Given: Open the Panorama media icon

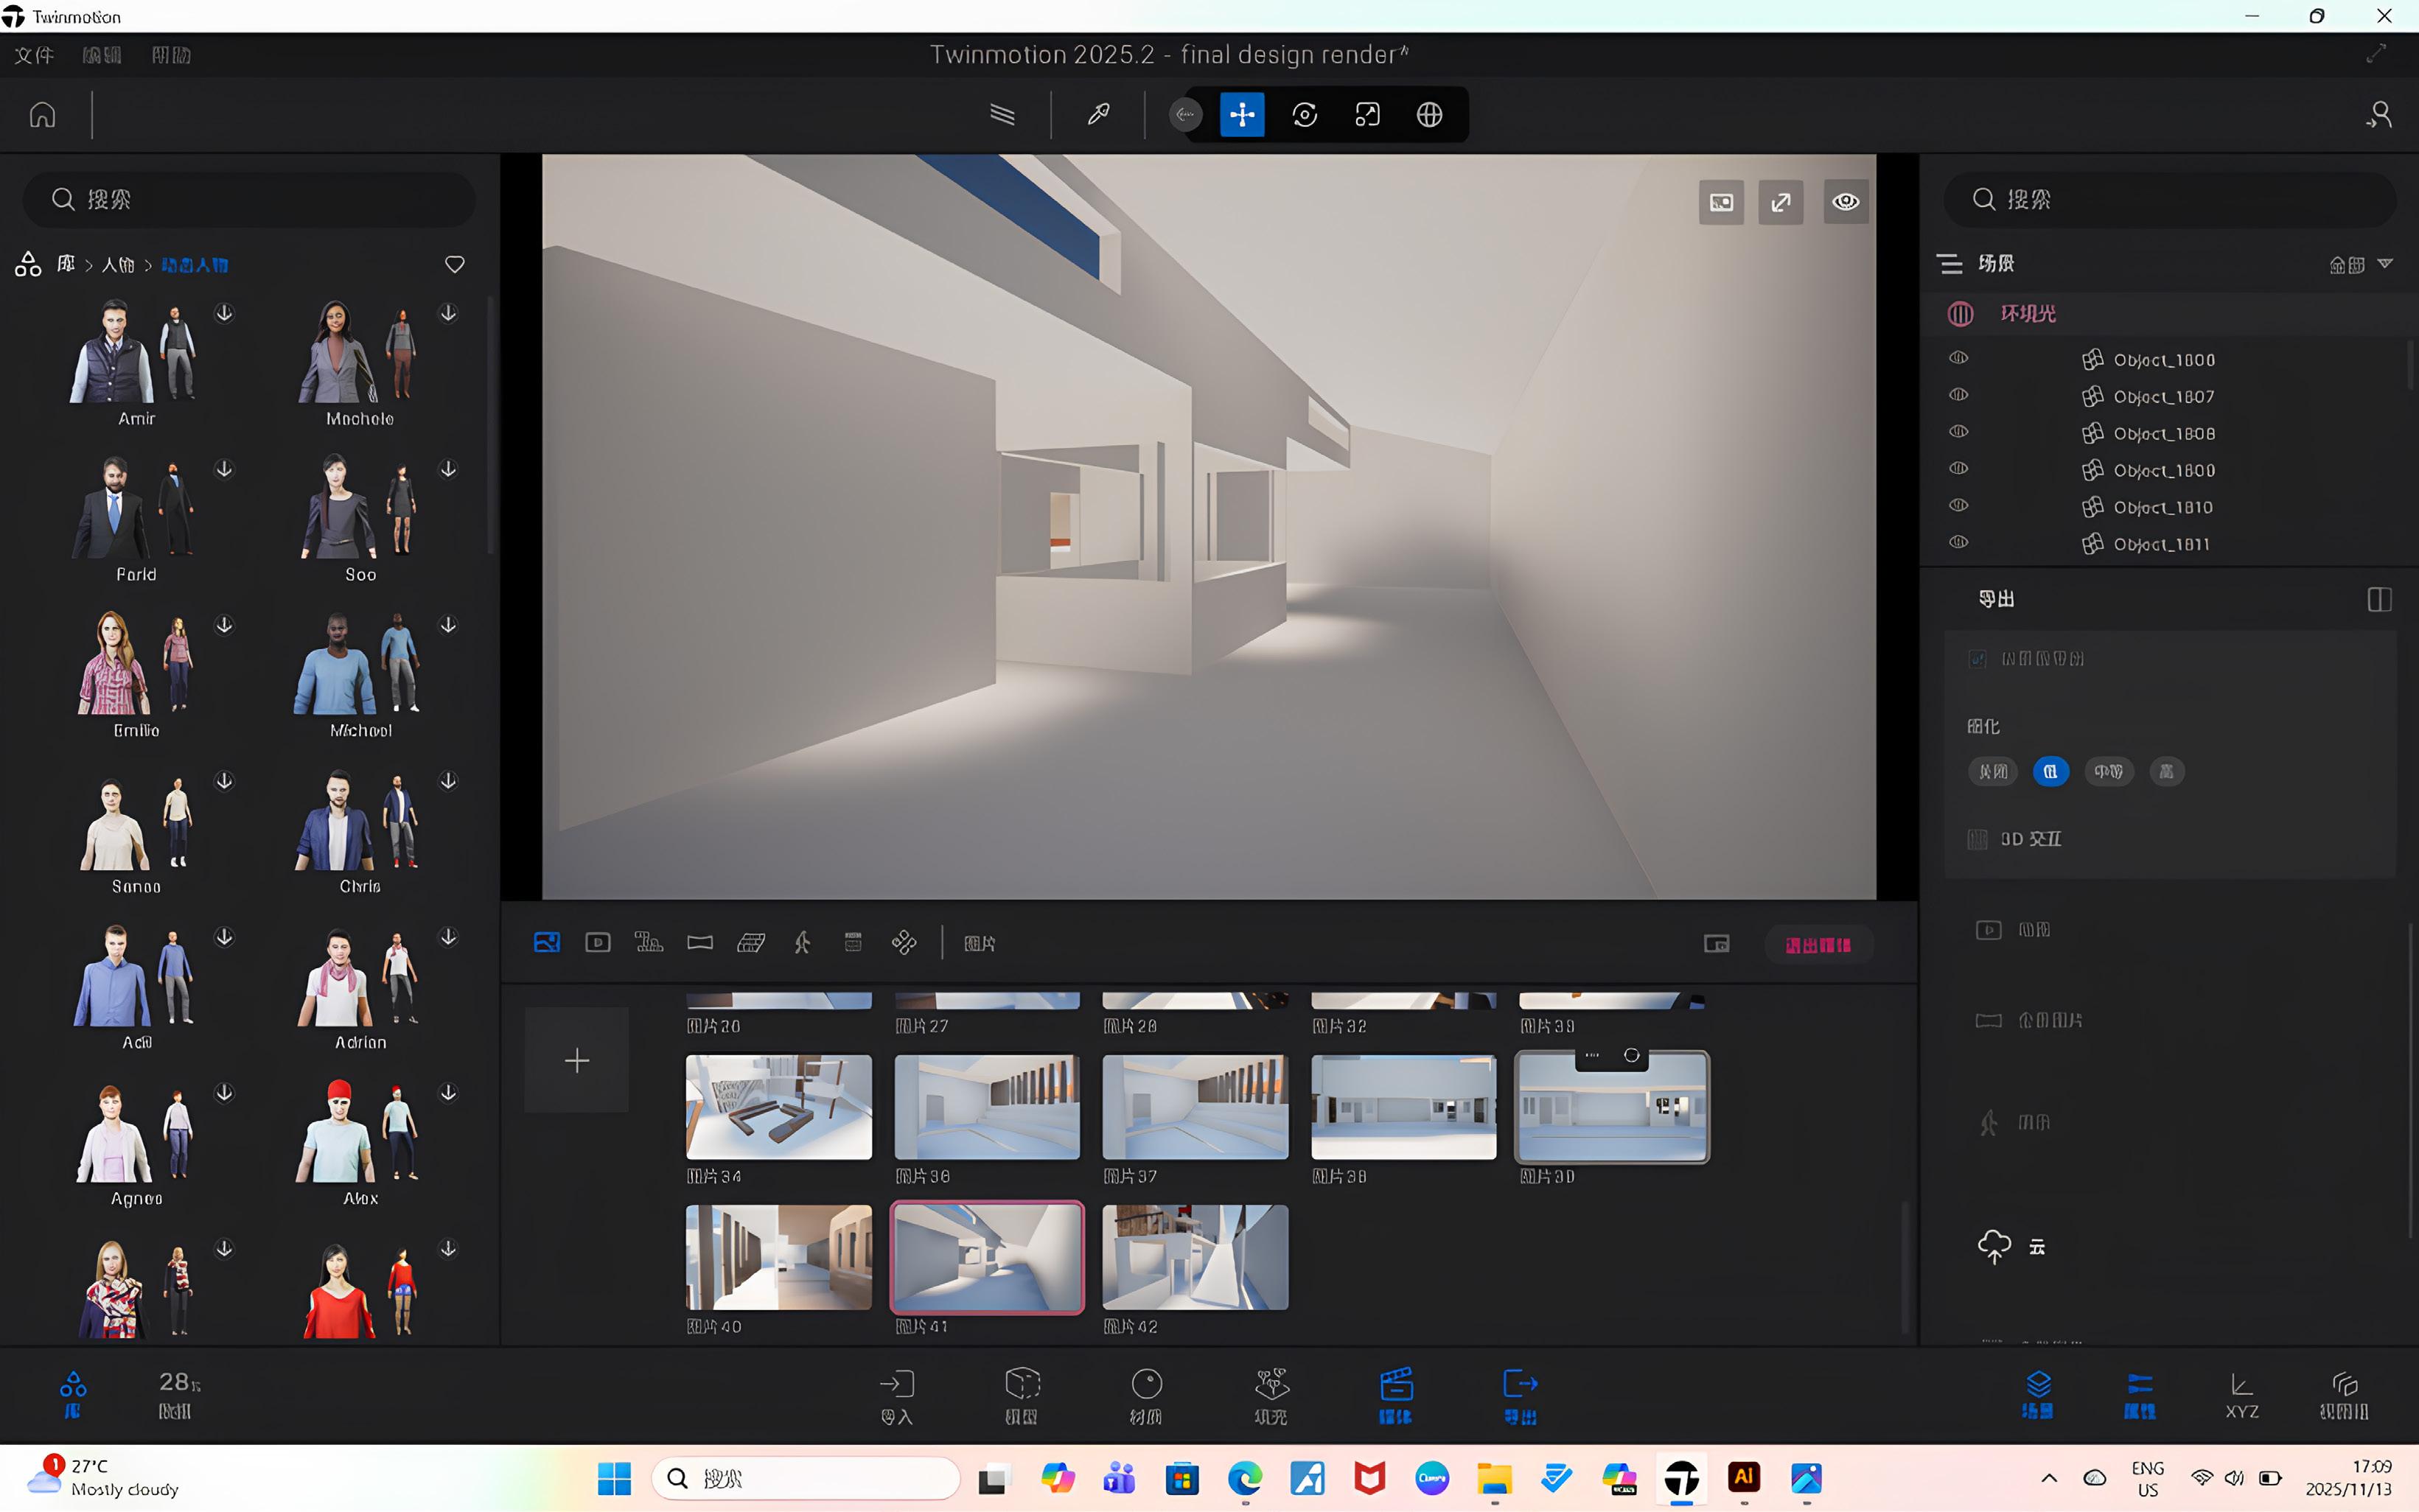Looking at the screenshot, I should [x=700, y=943].
